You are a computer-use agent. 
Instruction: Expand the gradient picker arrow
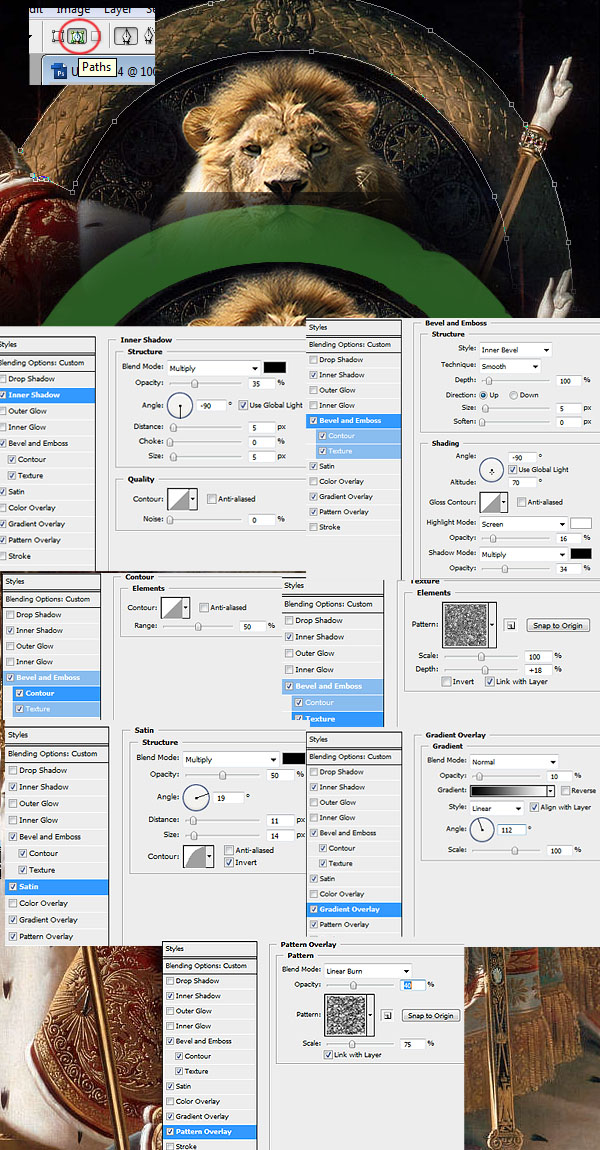coord(550,791)
